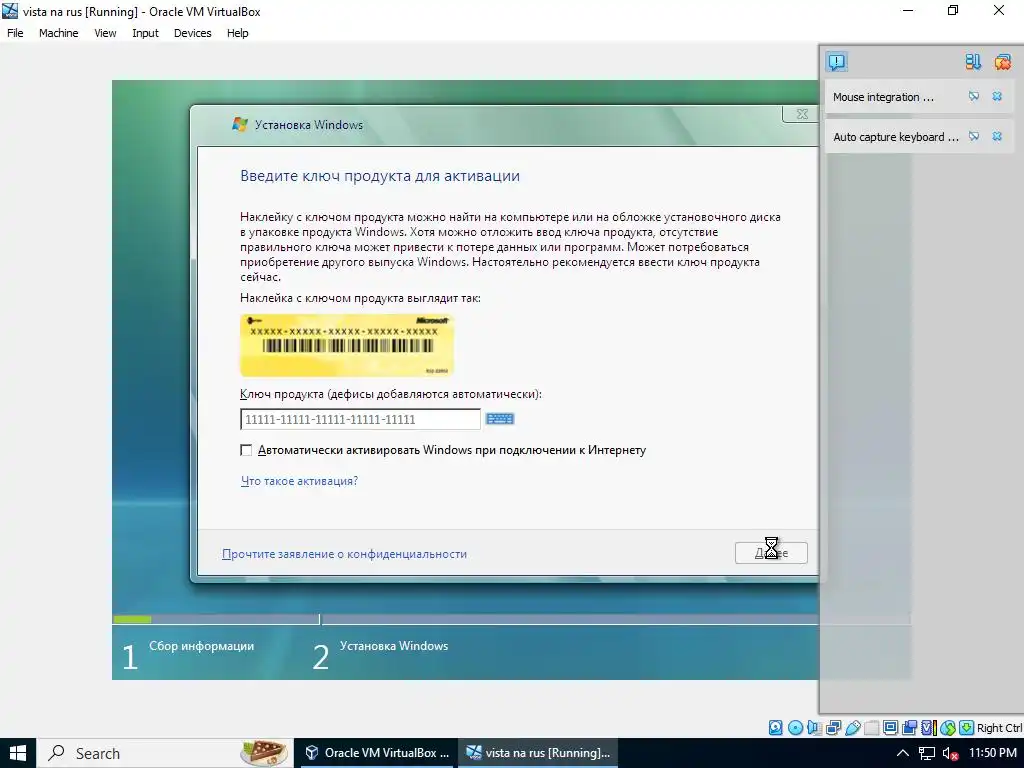This screenshot has height=768, width=1024.
Task: Click the 'Установка Windows' step 2 label
Action: [x=394, y=646]
